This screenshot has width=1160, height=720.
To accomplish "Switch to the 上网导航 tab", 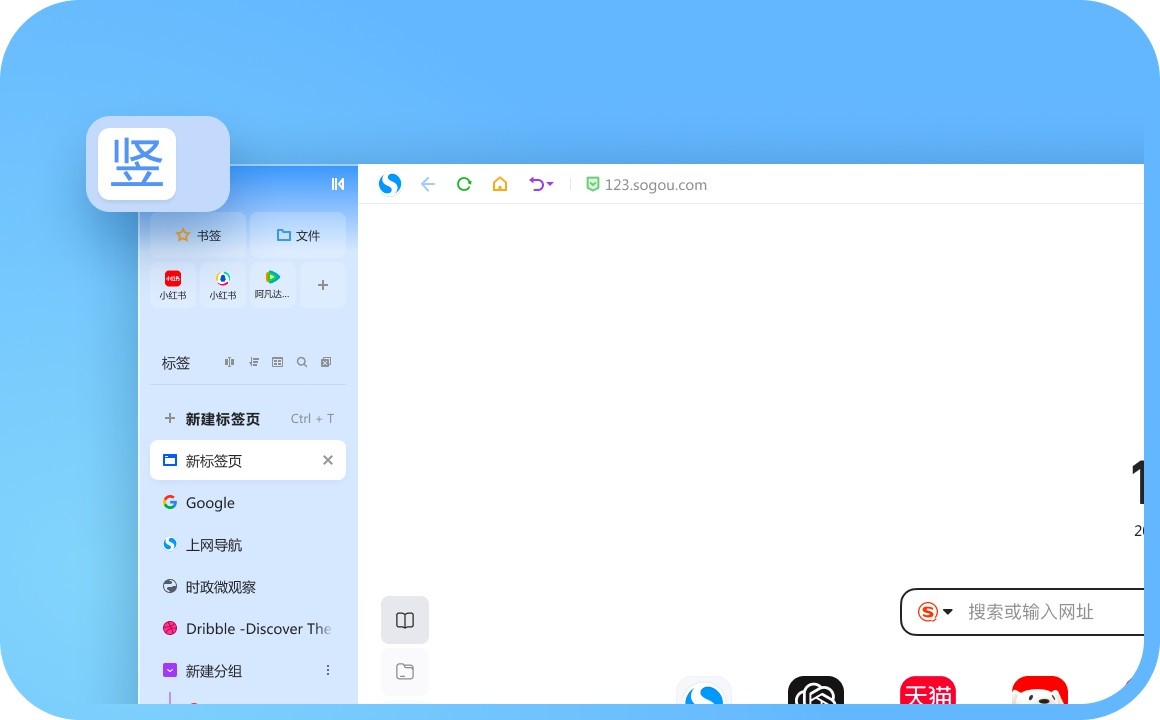I will click(x=248, y=545).
